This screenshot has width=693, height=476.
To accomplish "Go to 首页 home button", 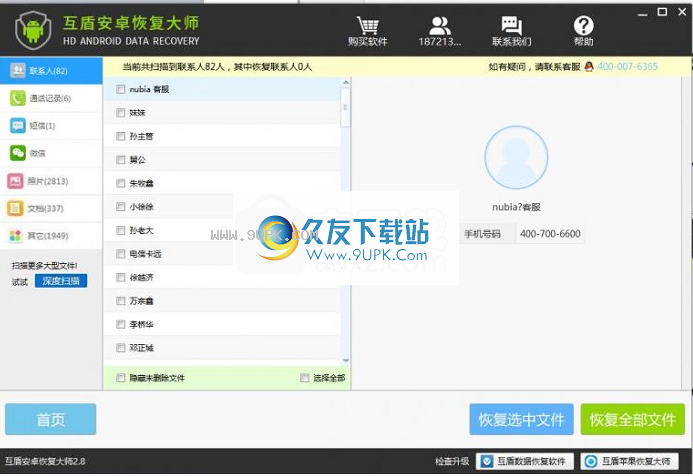I will (50, 419).
